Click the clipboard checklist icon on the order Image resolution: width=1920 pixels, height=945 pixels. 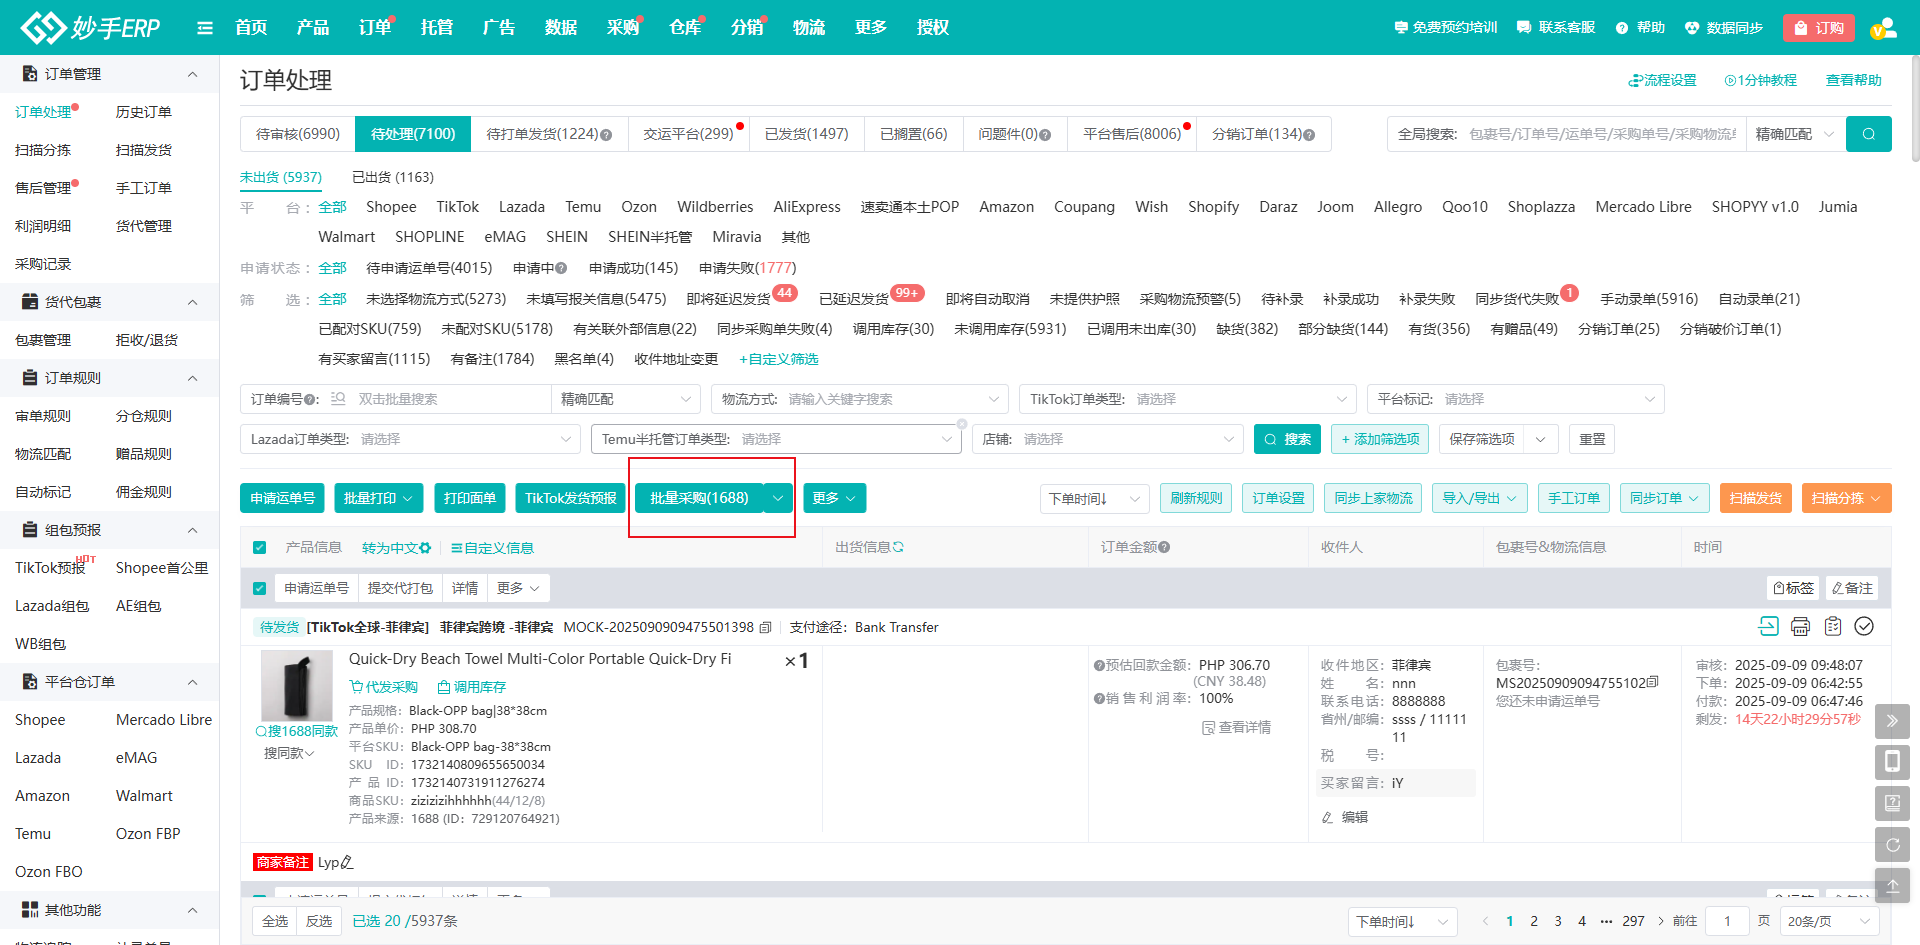pyautogui.click(x=1832, y=626)
